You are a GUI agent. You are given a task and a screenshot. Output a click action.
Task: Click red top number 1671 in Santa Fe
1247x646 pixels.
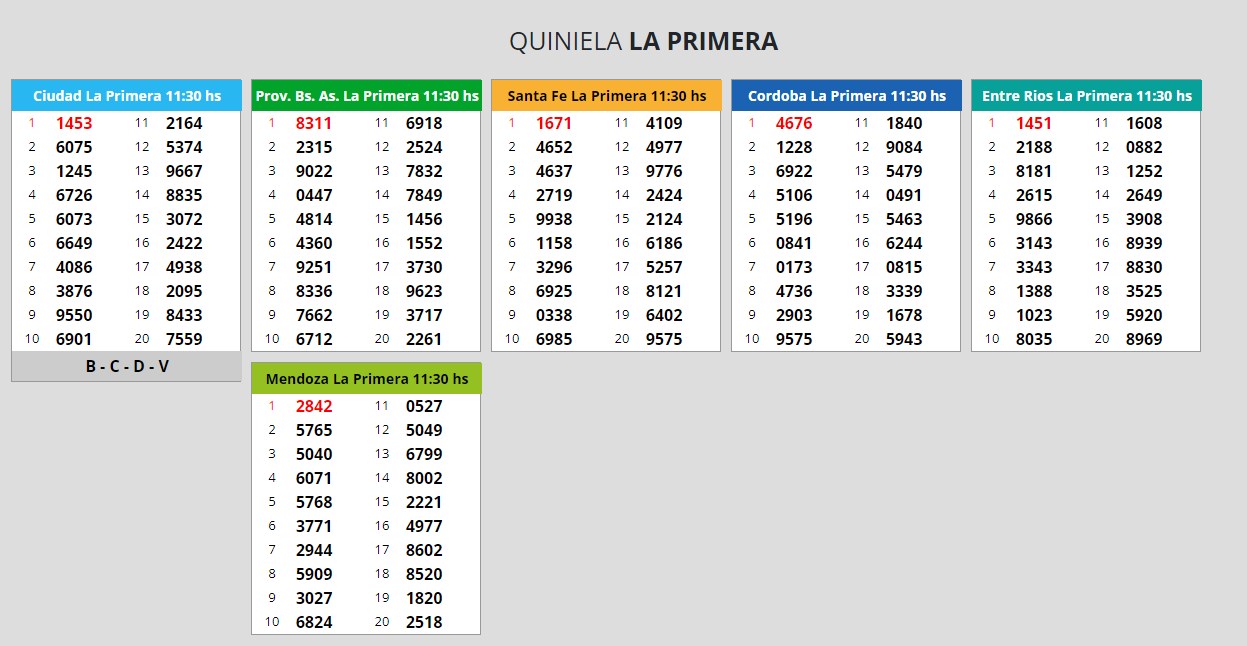[554, 124]
